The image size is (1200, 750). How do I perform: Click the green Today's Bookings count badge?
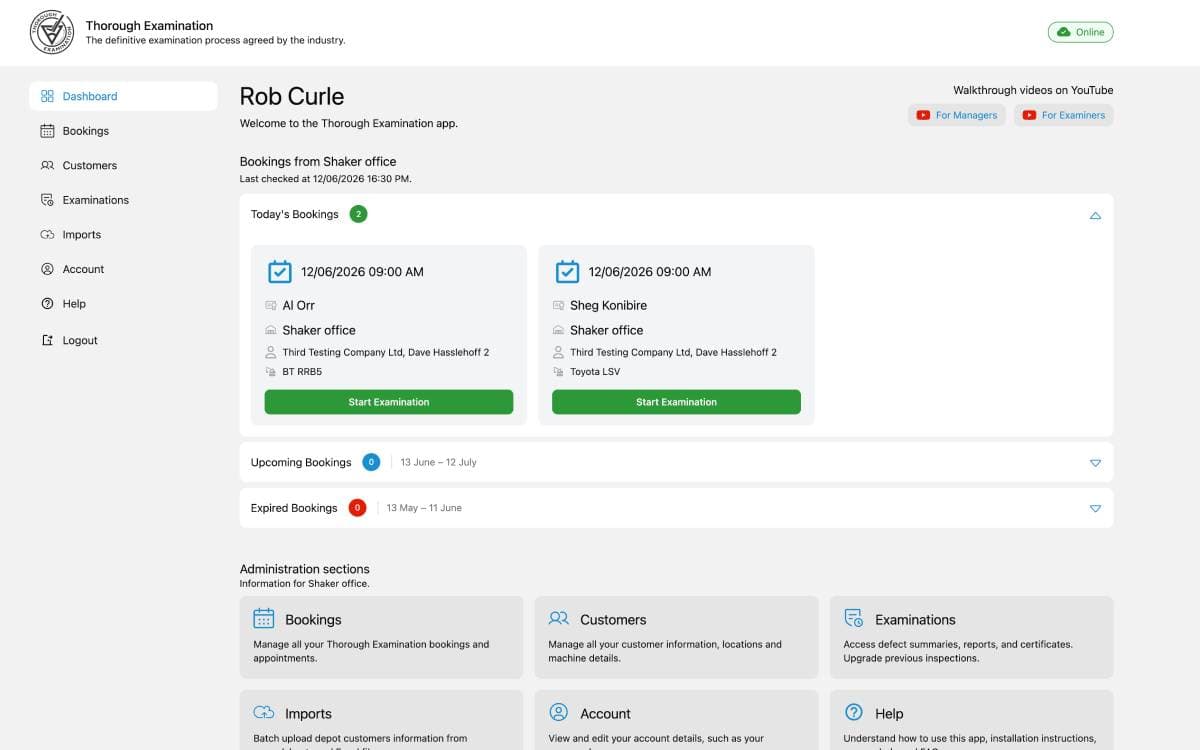click(x=358, y=214)
